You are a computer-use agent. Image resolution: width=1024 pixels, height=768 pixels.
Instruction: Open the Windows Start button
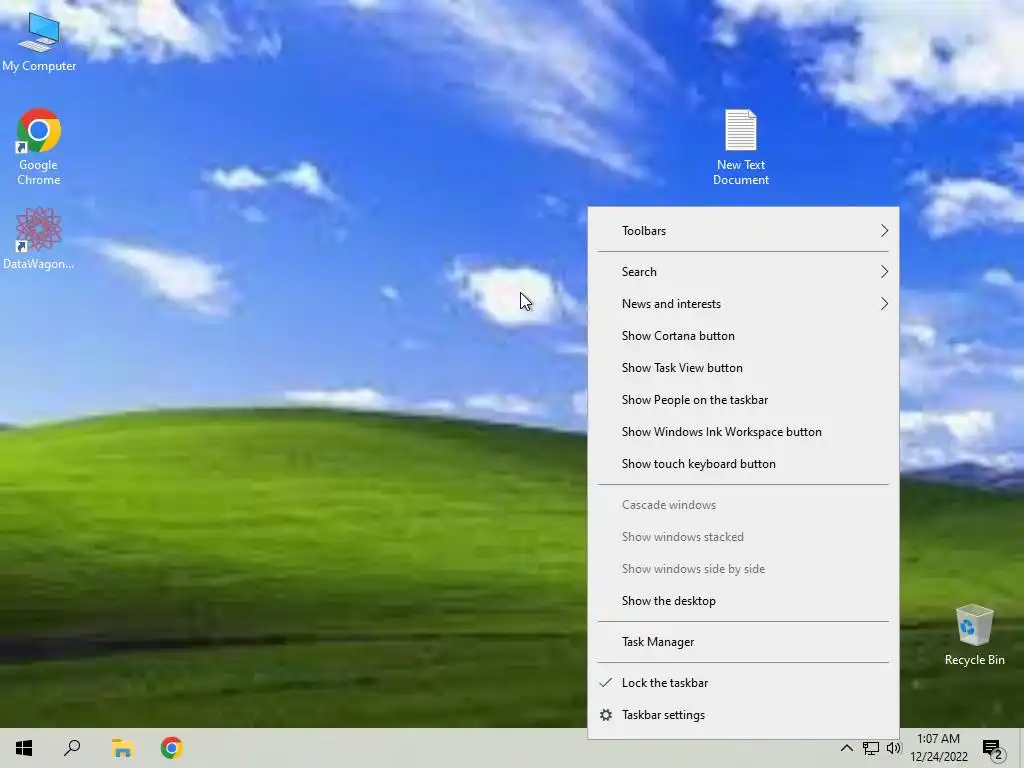pos(24,748)
